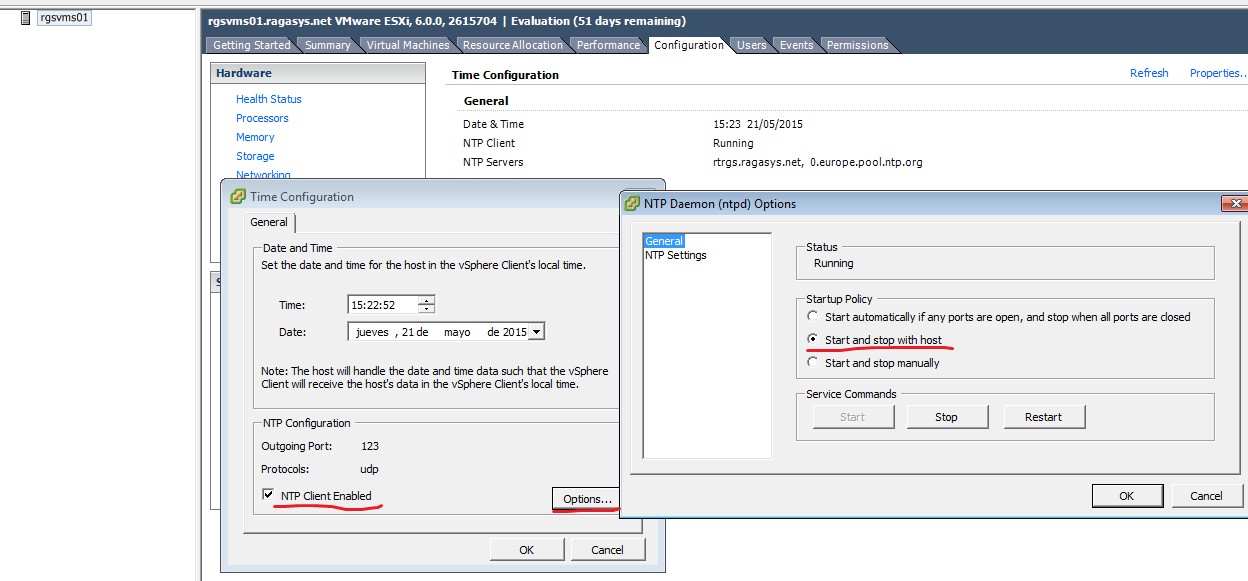The height and width of the screenshot is (581, 1248).
Task: Open the Virtual Machines tab
Action: click(409, 44)
